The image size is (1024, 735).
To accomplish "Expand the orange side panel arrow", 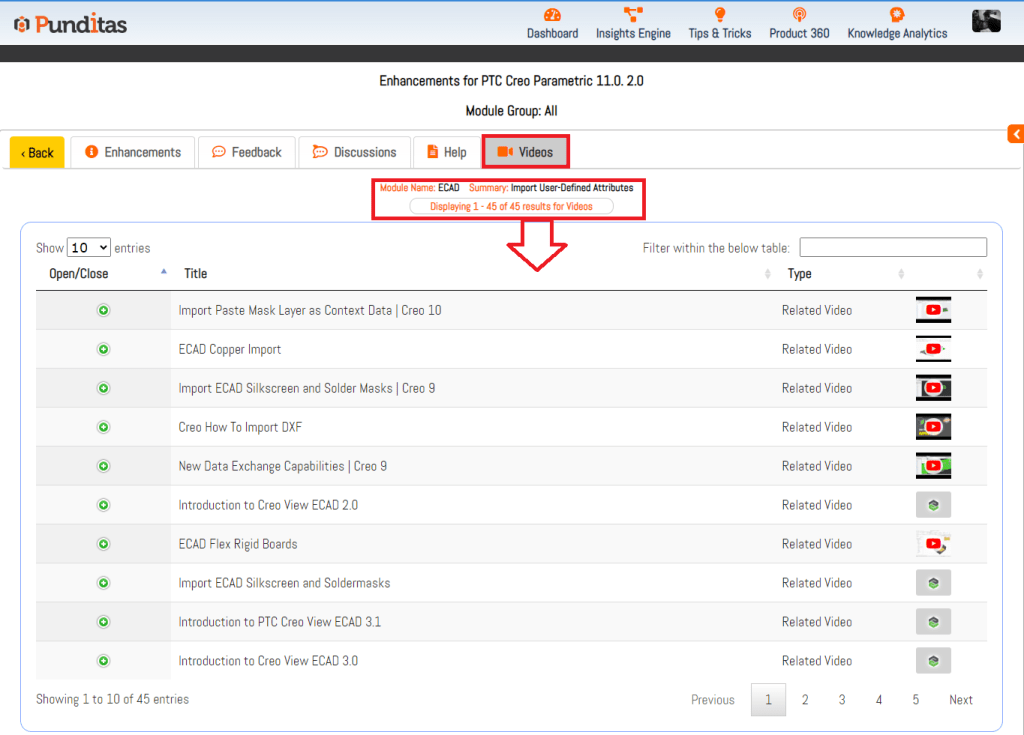I will tap(1015, 134).
